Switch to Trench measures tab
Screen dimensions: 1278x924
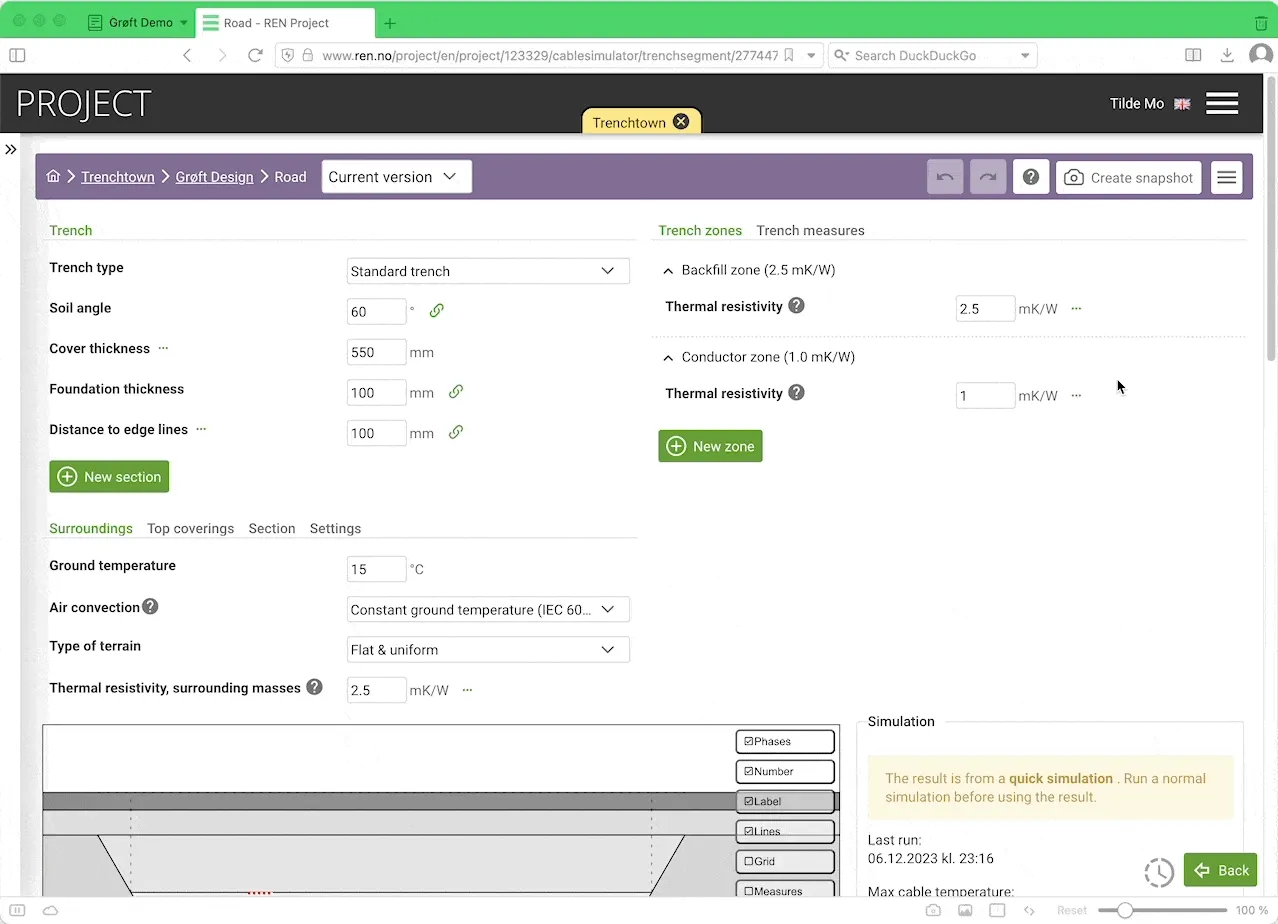click(810, 231)
